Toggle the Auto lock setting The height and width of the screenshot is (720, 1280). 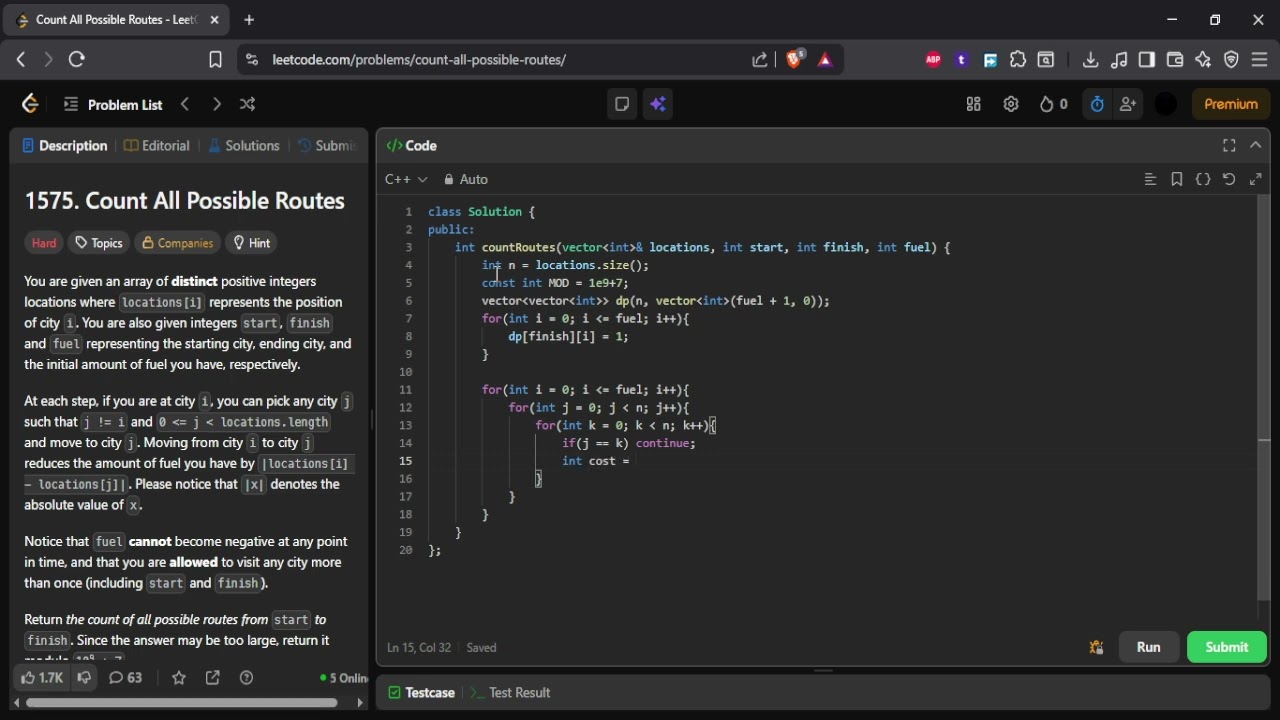click(466, 179)
